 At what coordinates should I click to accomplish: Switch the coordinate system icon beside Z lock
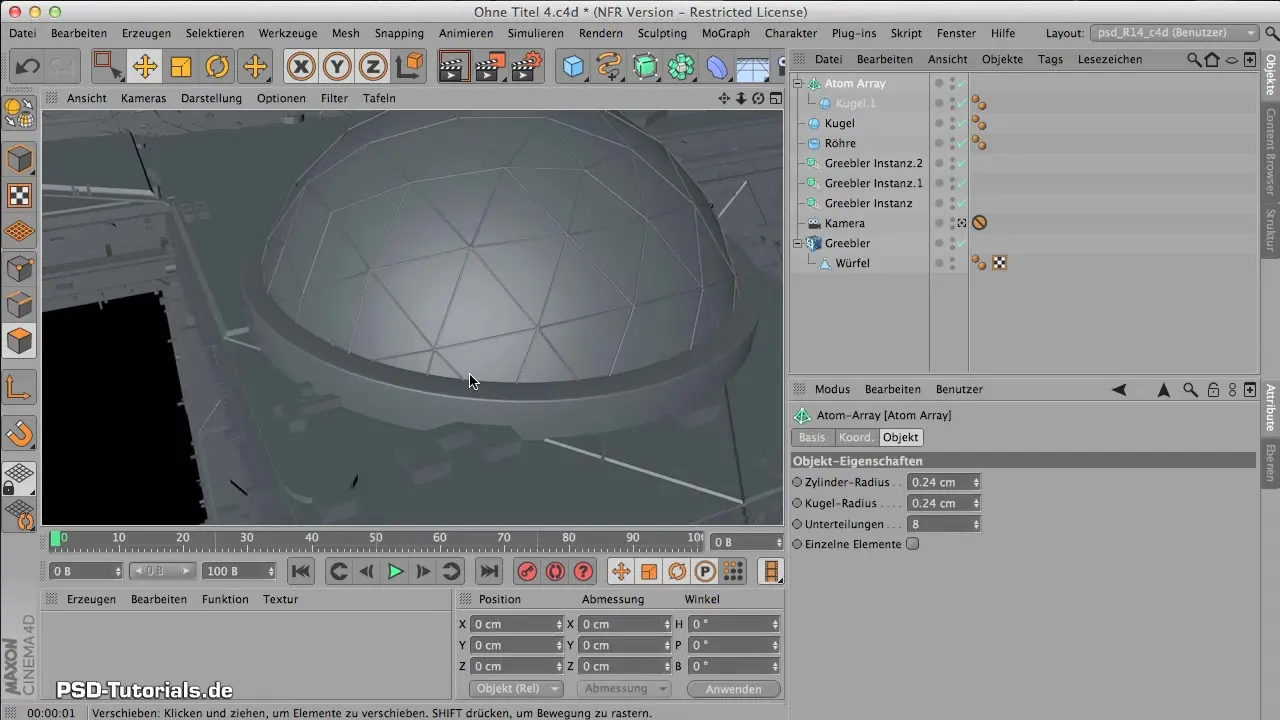pos(410,67)
